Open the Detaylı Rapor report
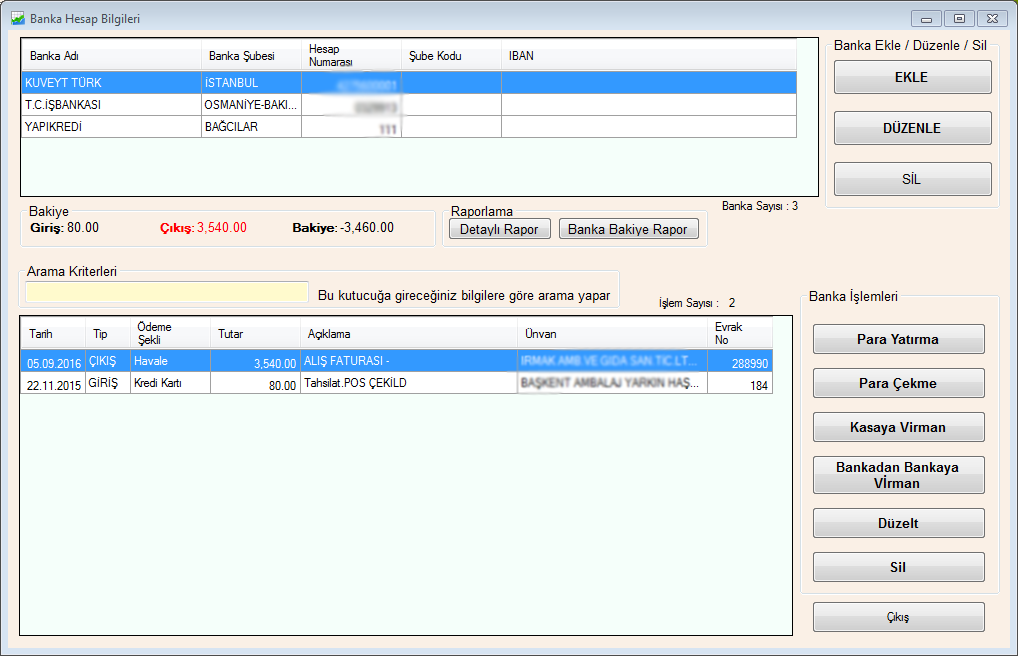 [x=499, y=229]
